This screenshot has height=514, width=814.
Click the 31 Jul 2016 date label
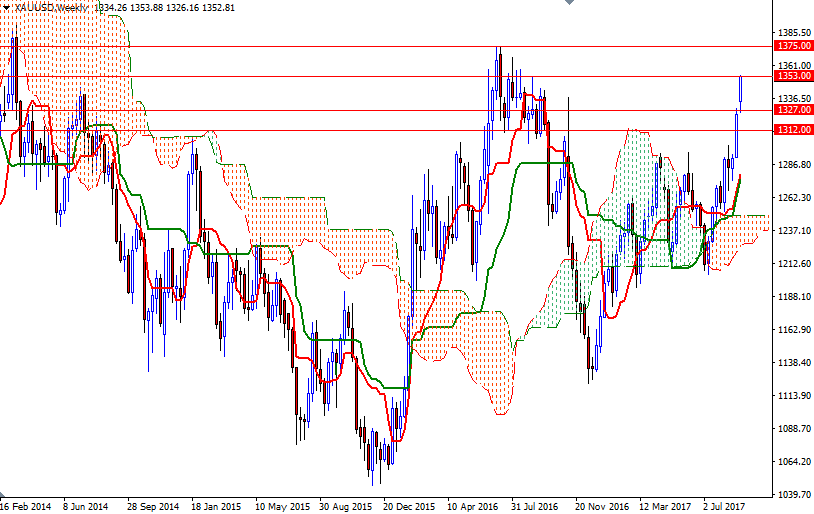pyautogui.click(x=534, y=506)
